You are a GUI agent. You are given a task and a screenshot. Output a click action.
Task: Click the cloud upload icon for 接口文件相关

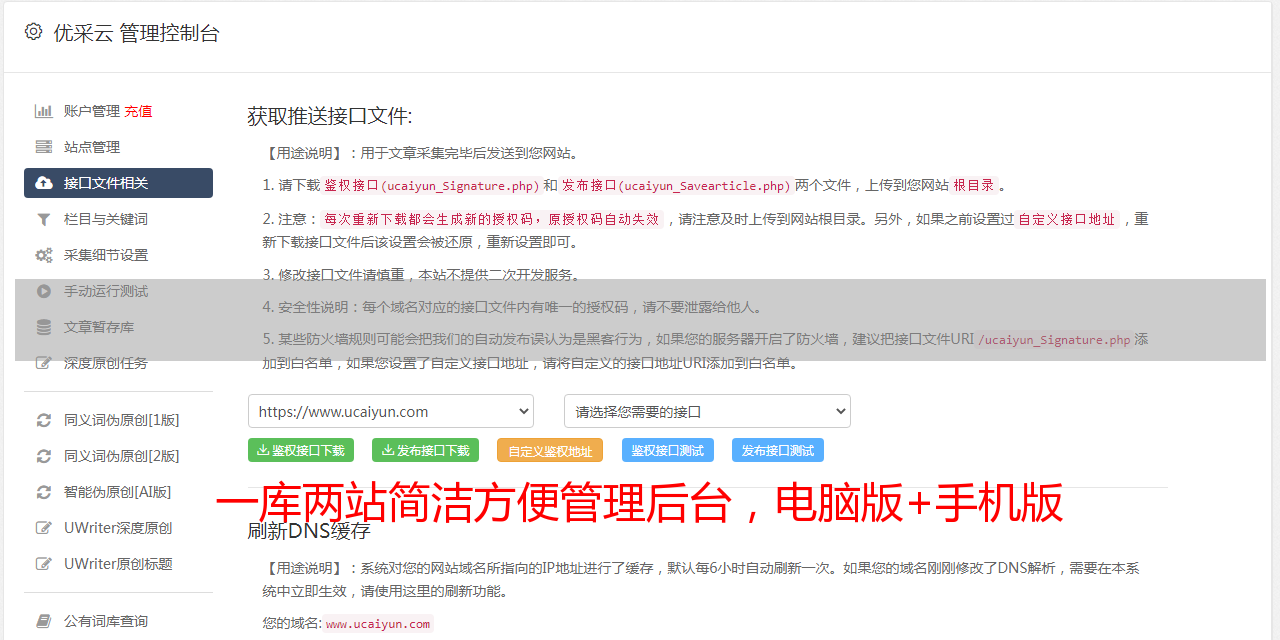point(44,183)
